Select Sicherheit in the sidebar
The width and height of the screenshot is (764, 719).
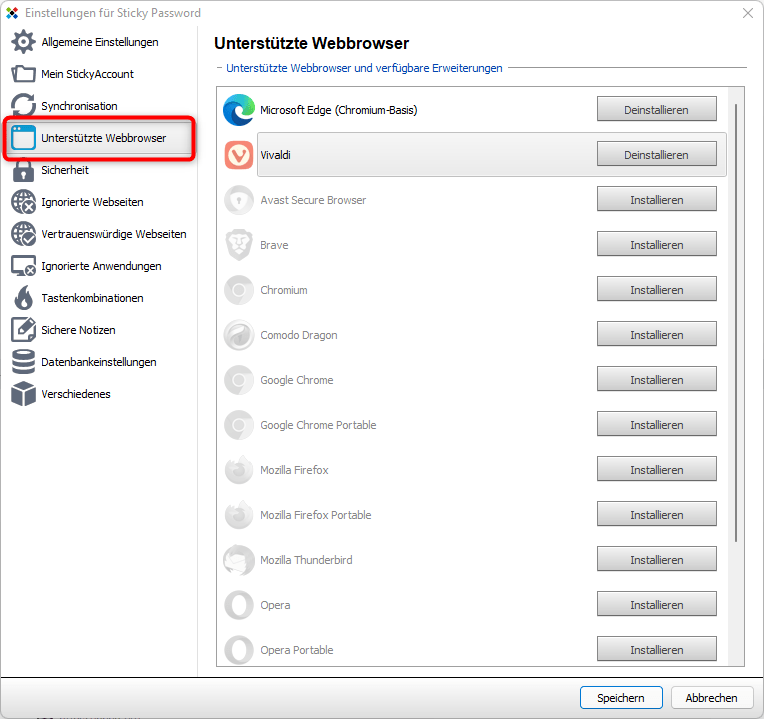(99, 170)
